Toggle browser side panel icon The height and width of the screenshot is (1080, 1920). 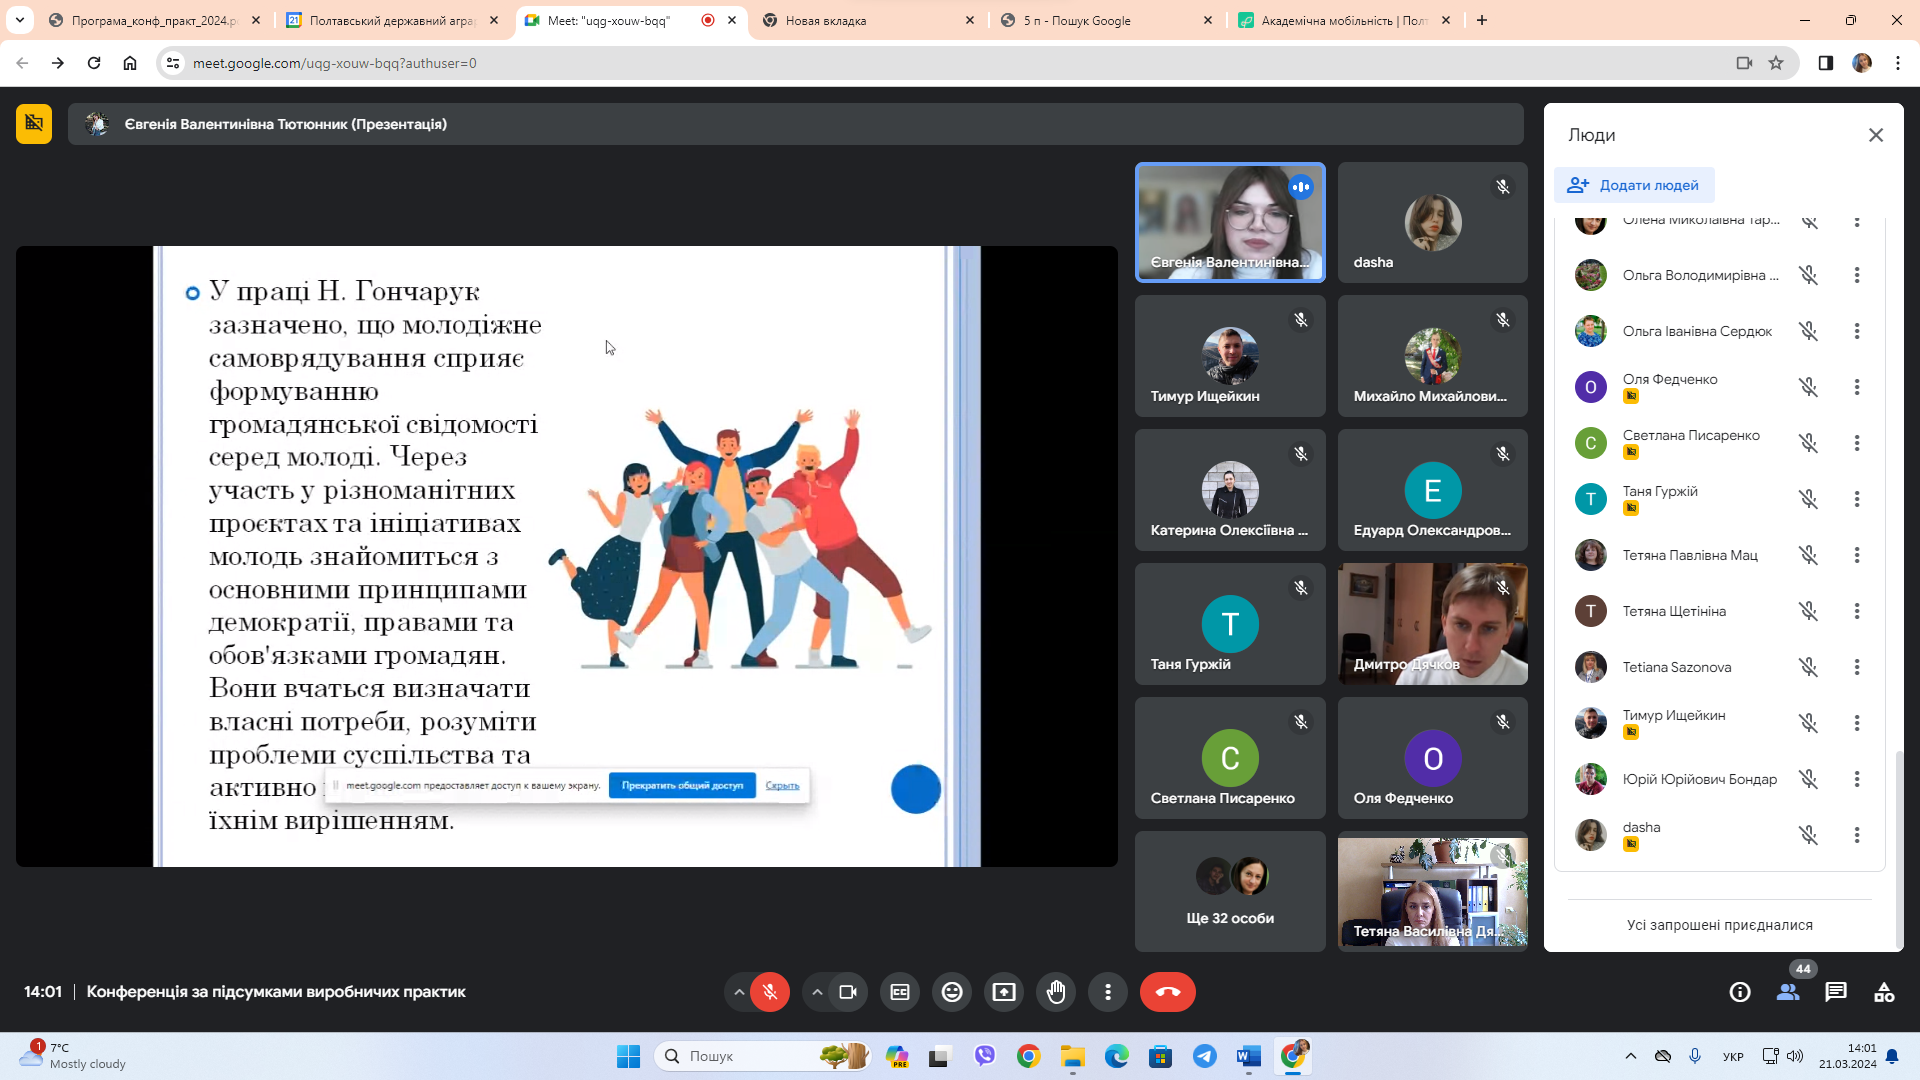tap(1826, 63)
